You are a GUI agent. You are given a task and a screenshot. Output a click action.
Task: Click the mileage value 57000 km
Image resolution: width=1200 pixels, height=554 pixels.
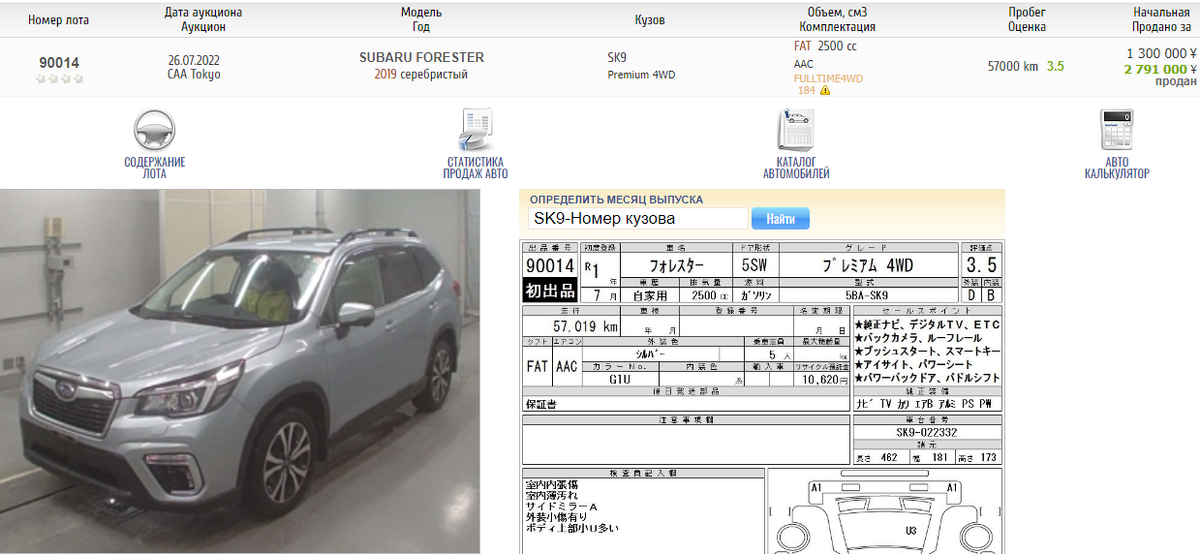(x=1012, y=66)
